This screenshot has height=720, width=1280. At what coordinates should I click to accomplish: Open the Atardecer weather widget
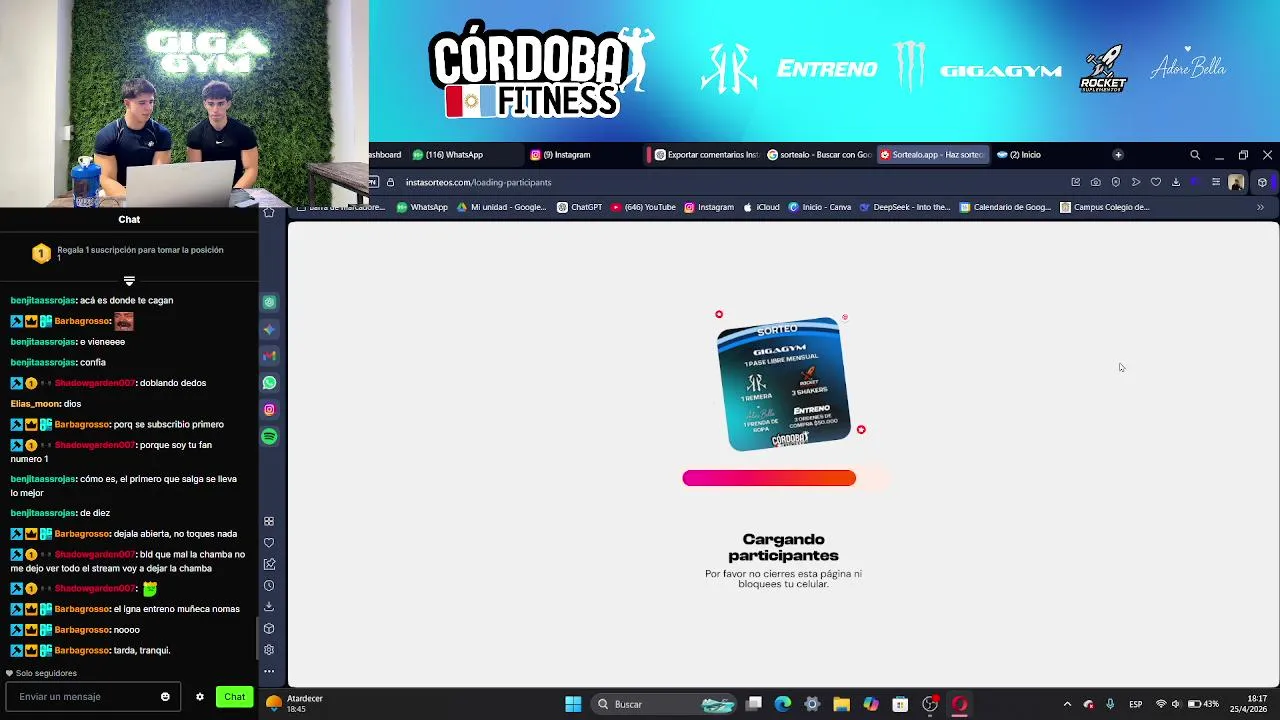pos(295,704)
